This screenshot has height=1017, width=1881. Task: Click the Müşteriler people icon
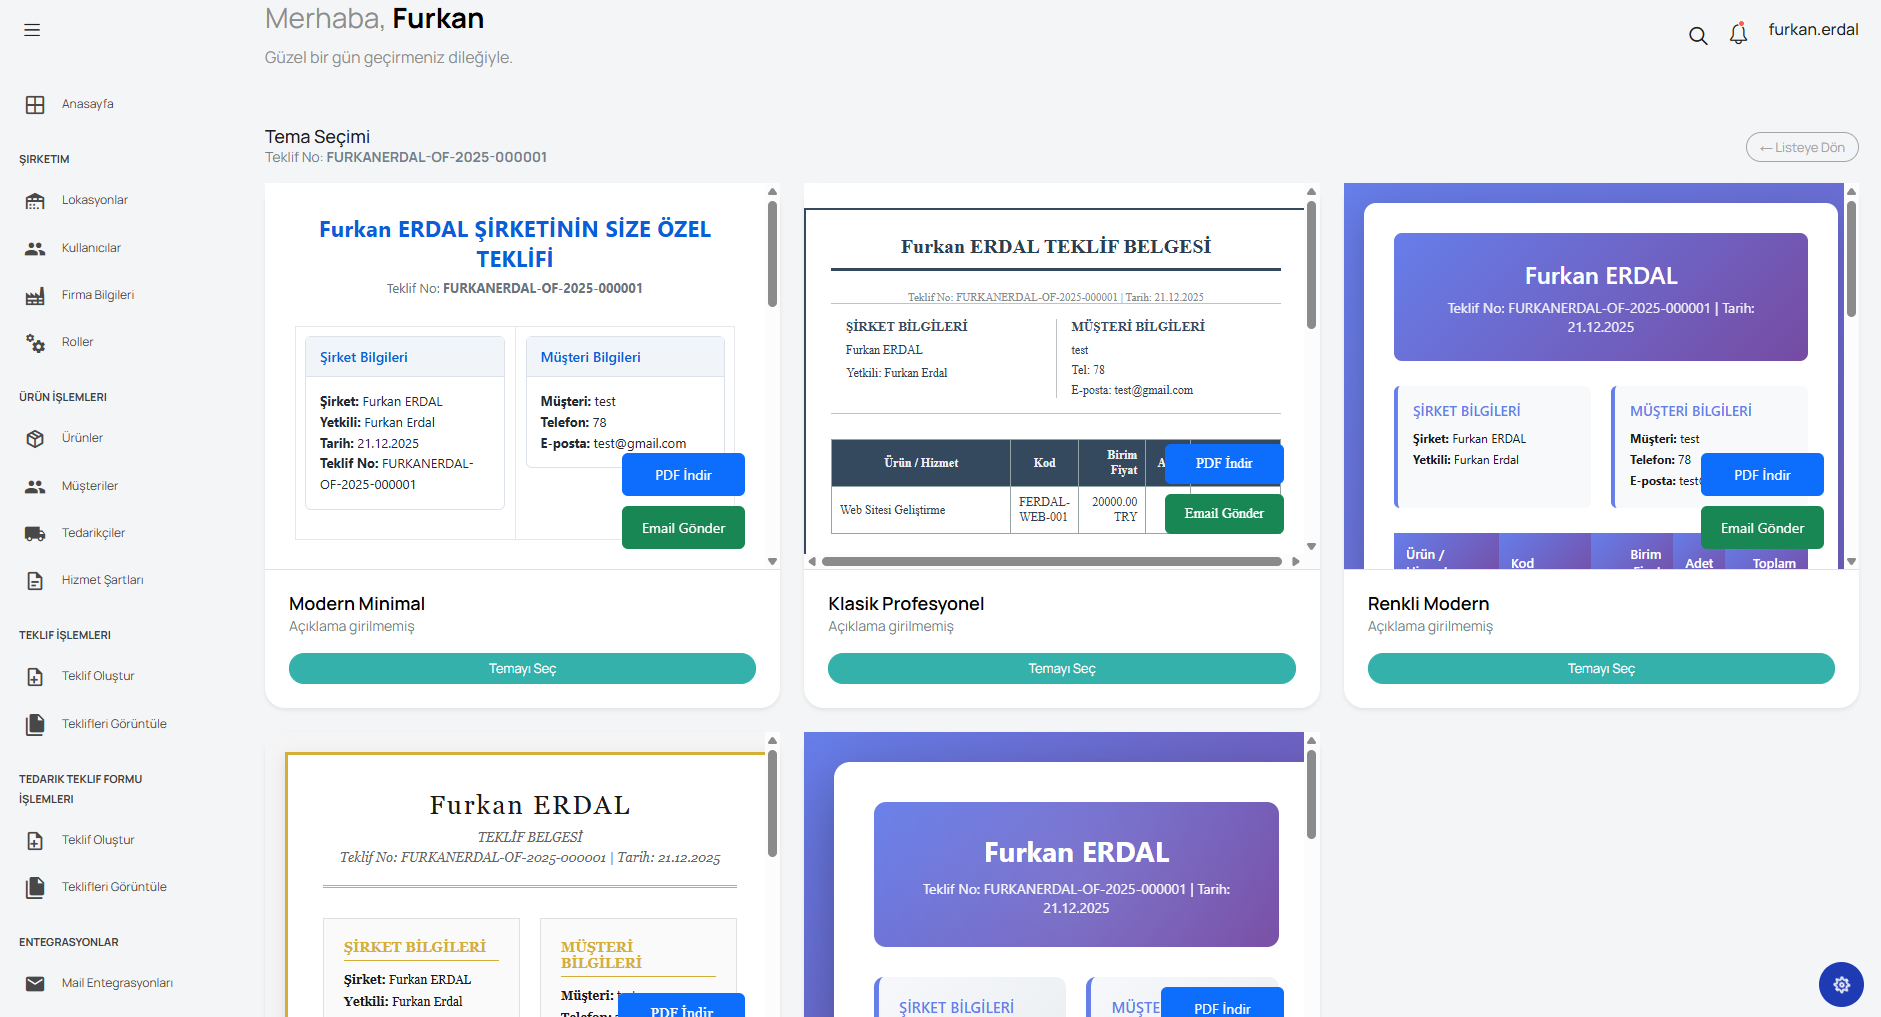[35, 487]
